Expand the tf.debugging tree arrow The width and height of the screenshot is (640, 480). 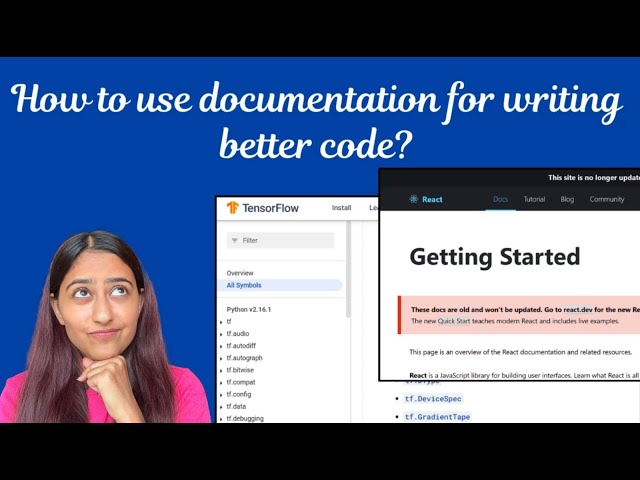coord(222,419)
